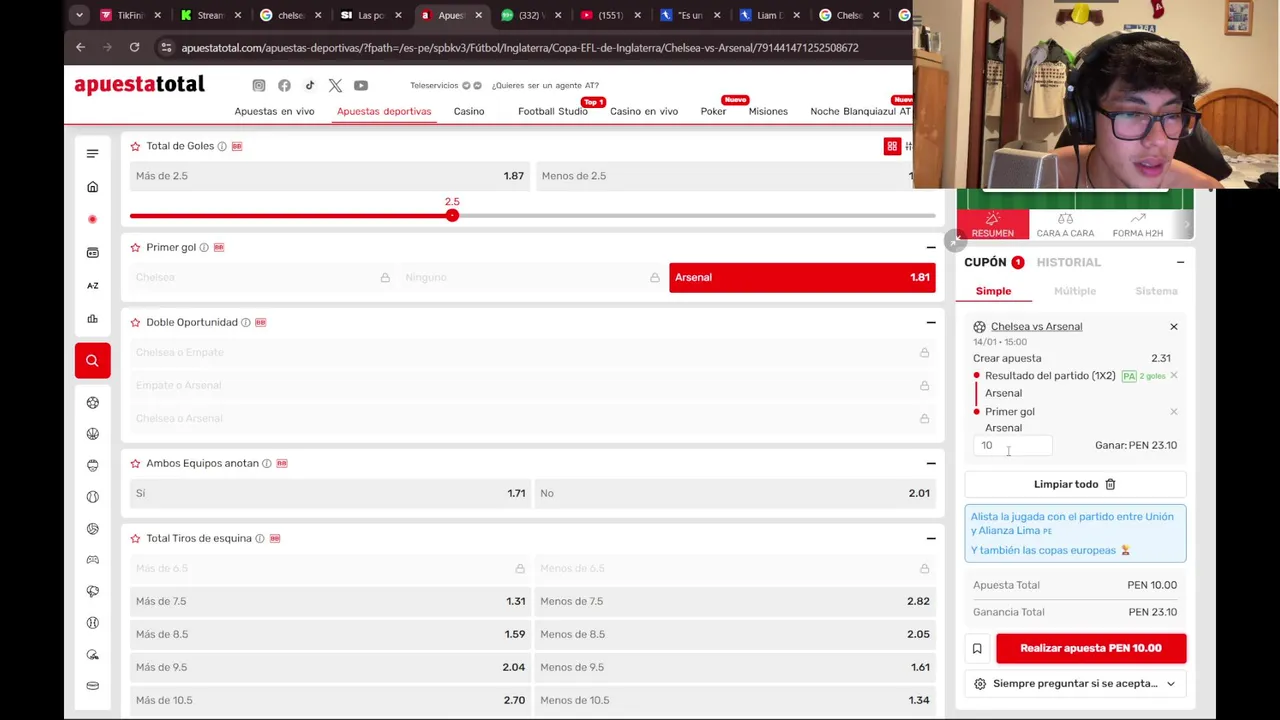
Task: Select the RESUMEN stats tab
Action: click(x=993, y=225)
